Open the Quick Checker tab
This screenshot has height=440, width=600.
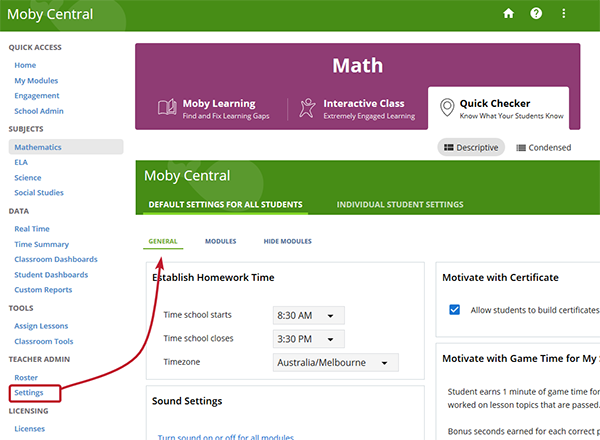tap(498, 108)
